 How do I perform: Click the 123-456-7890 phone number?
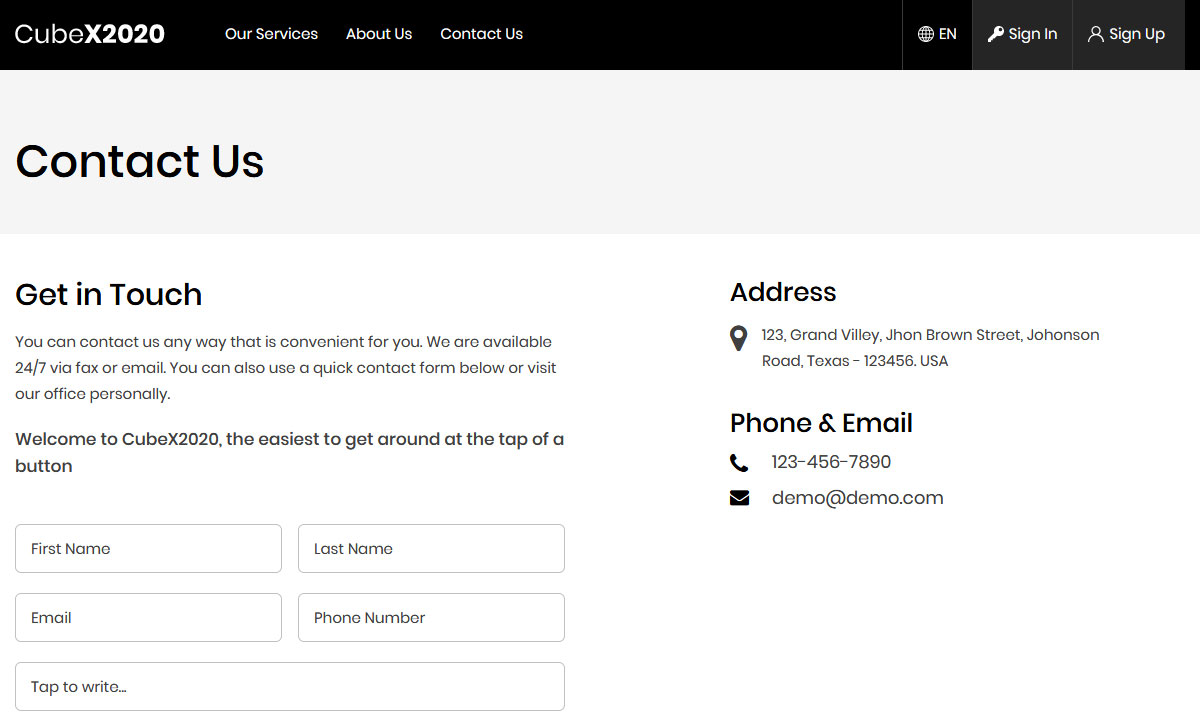tap(831, 462)
